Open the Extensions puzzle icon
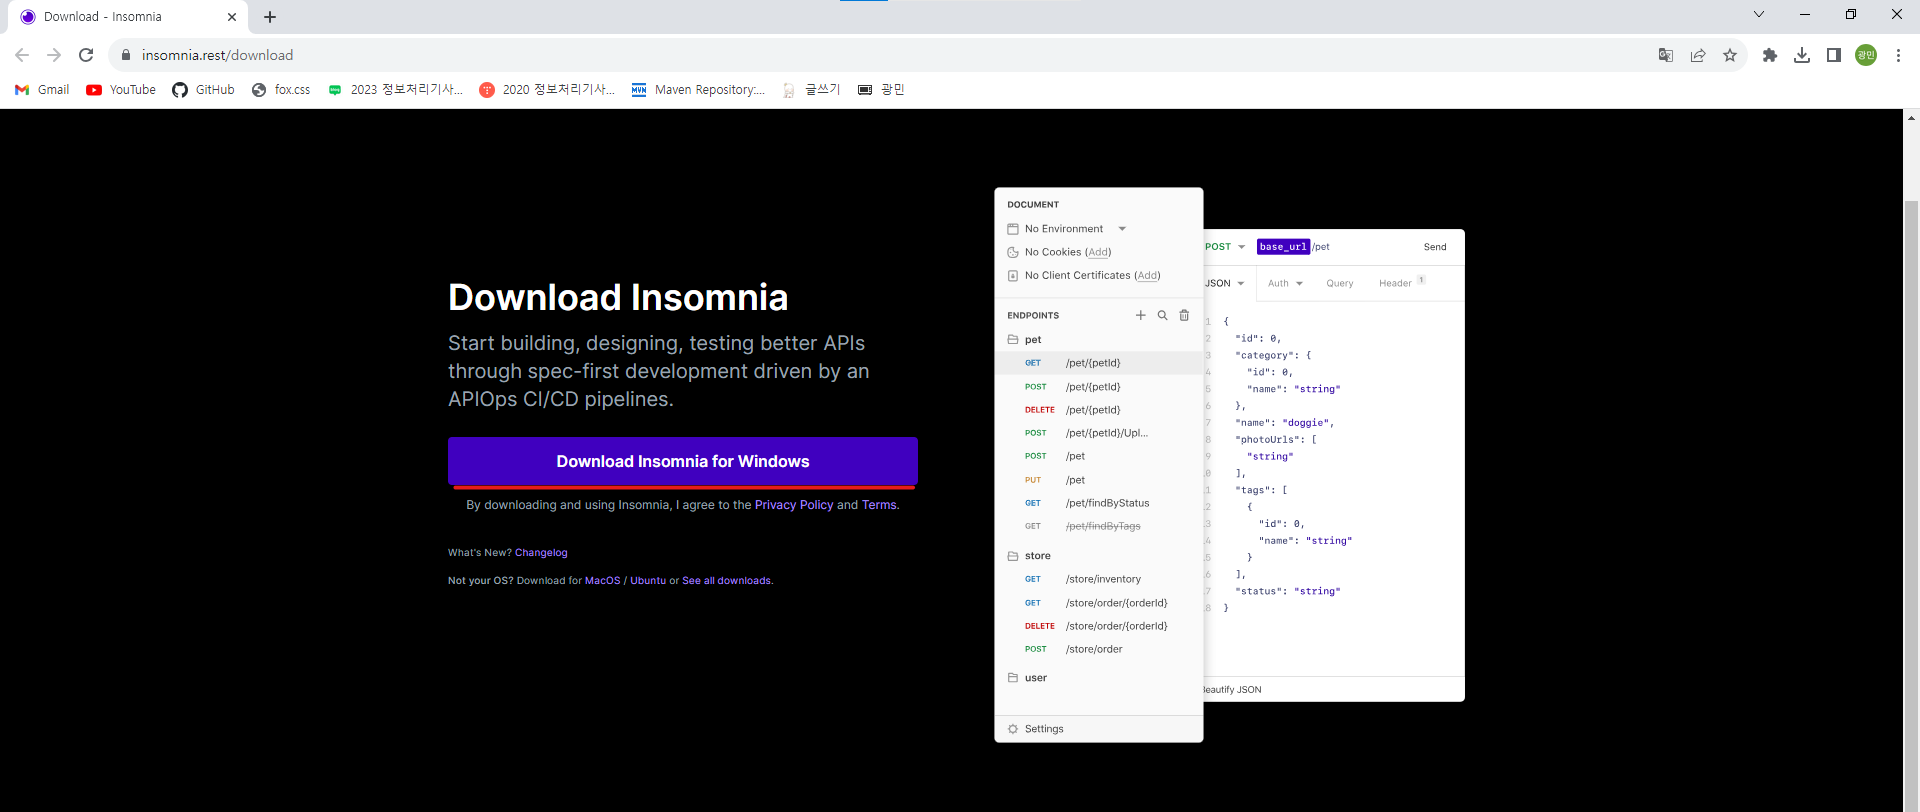This screenshot has height=812, width=1920. 1770,55
